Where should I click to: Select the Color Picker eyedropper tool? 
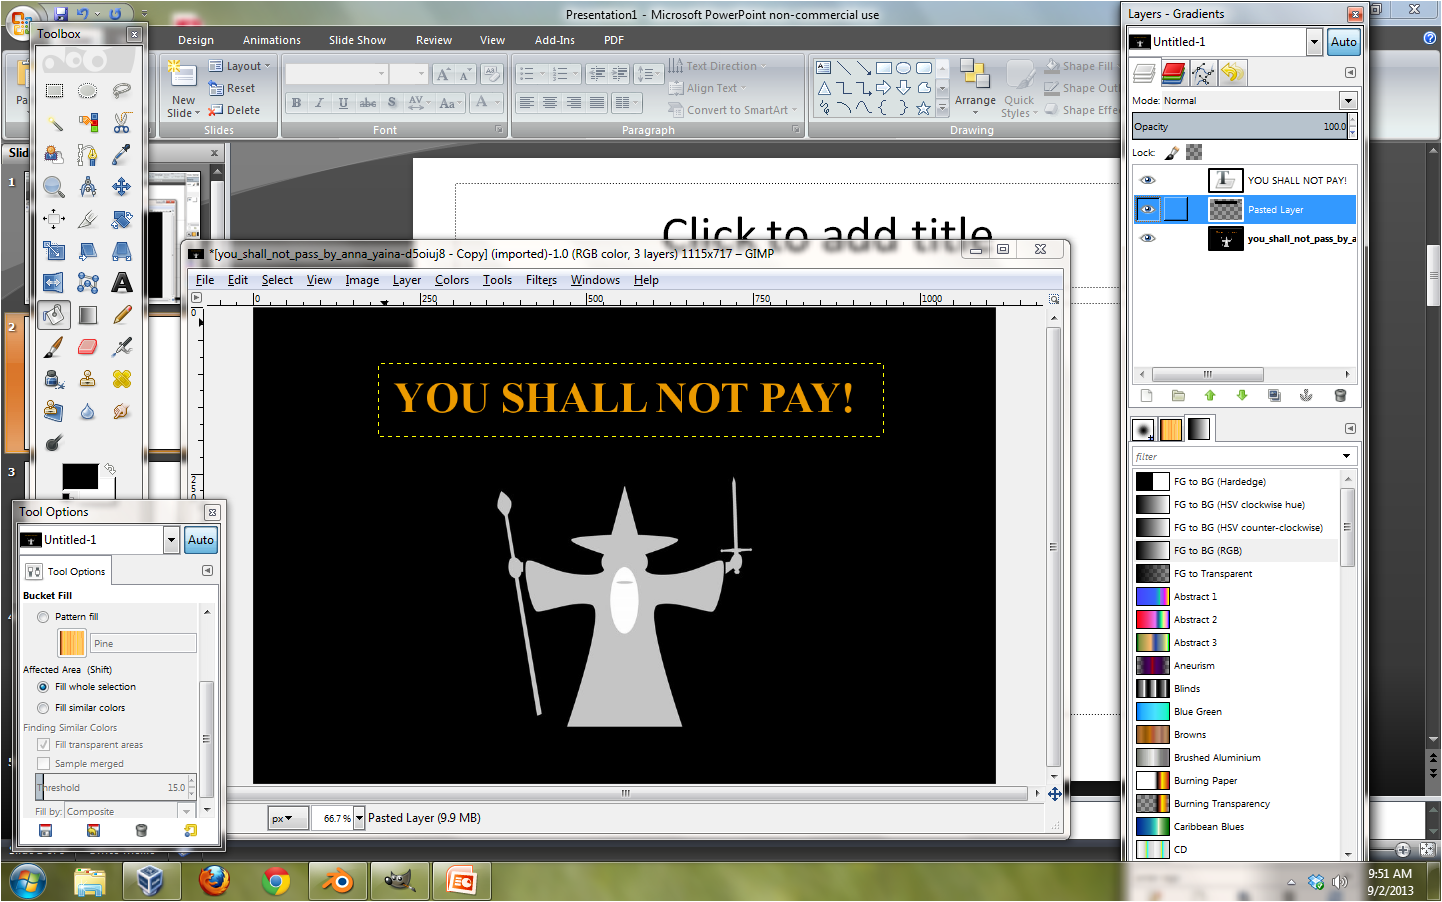click(121, 155)
